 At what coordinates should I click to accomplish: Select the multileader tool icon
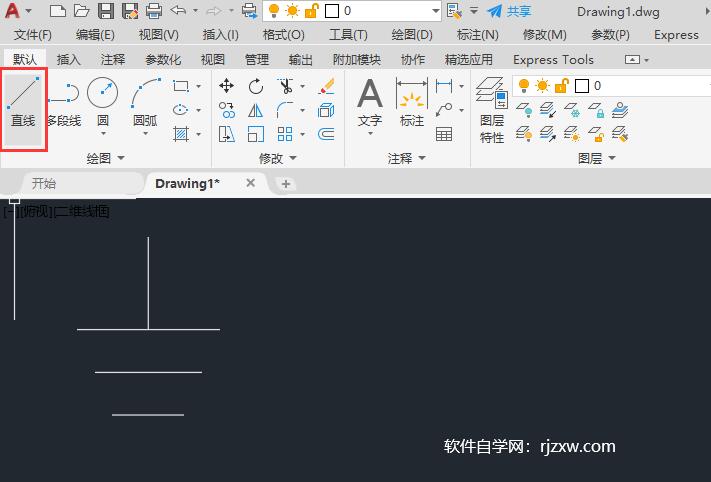point(443,110)
